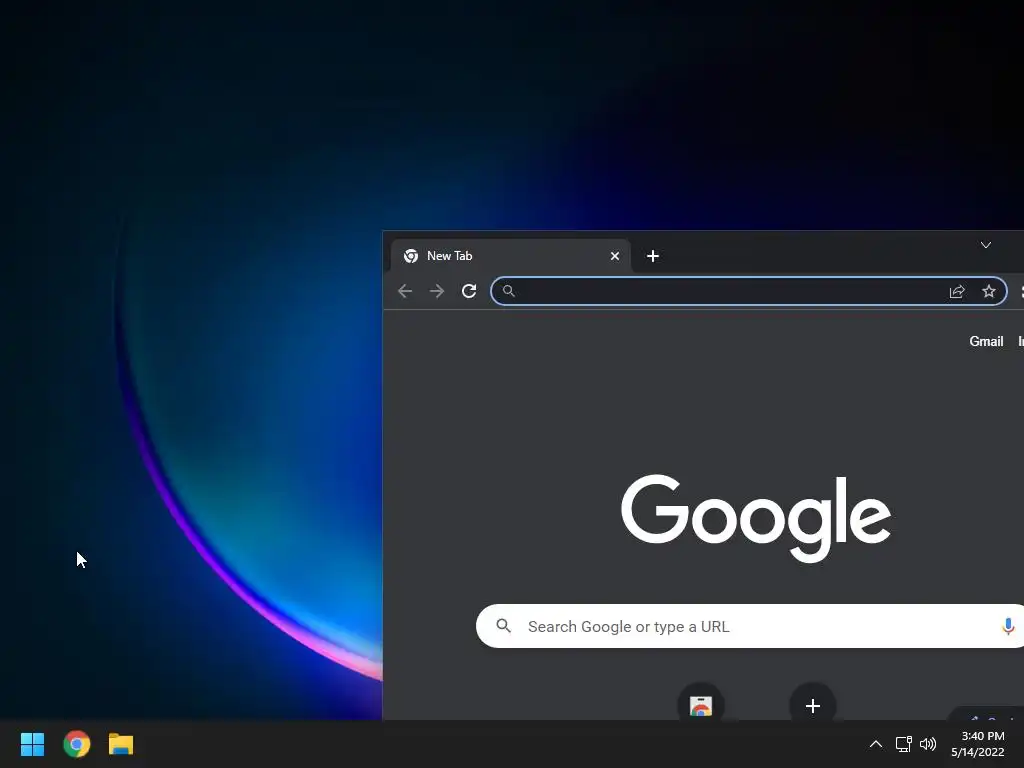The width and height of the screenshot is (1024, 768).
Task: Go forward in Chrome
Action: 437,291
